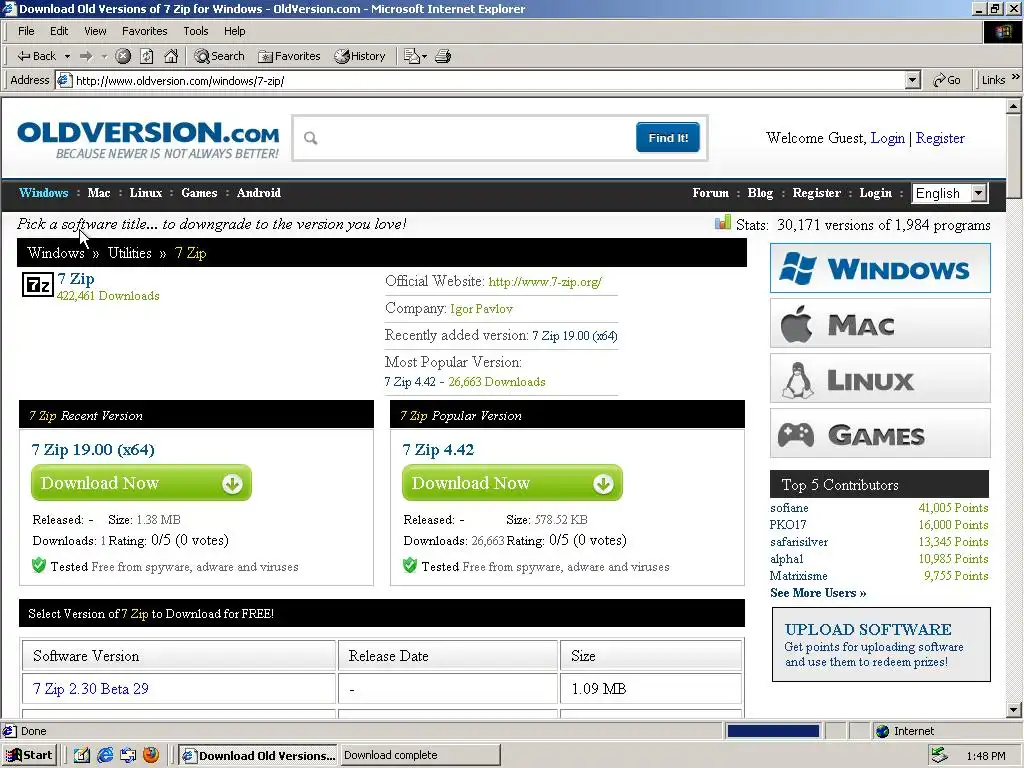Screen dimensions: 1024x768
Task: Click the OldVersion.com logo
Action: [x=148, y=139]
